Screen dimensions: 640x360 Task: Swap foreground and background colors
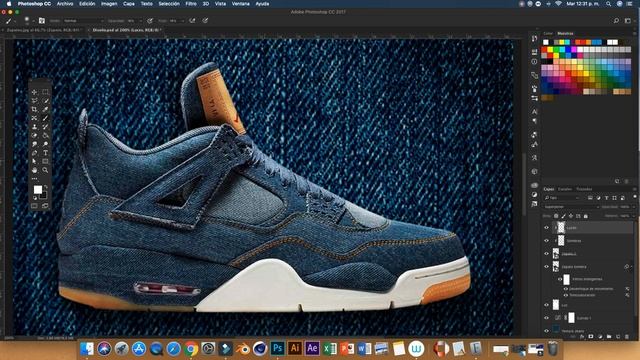tap(46, 187)
